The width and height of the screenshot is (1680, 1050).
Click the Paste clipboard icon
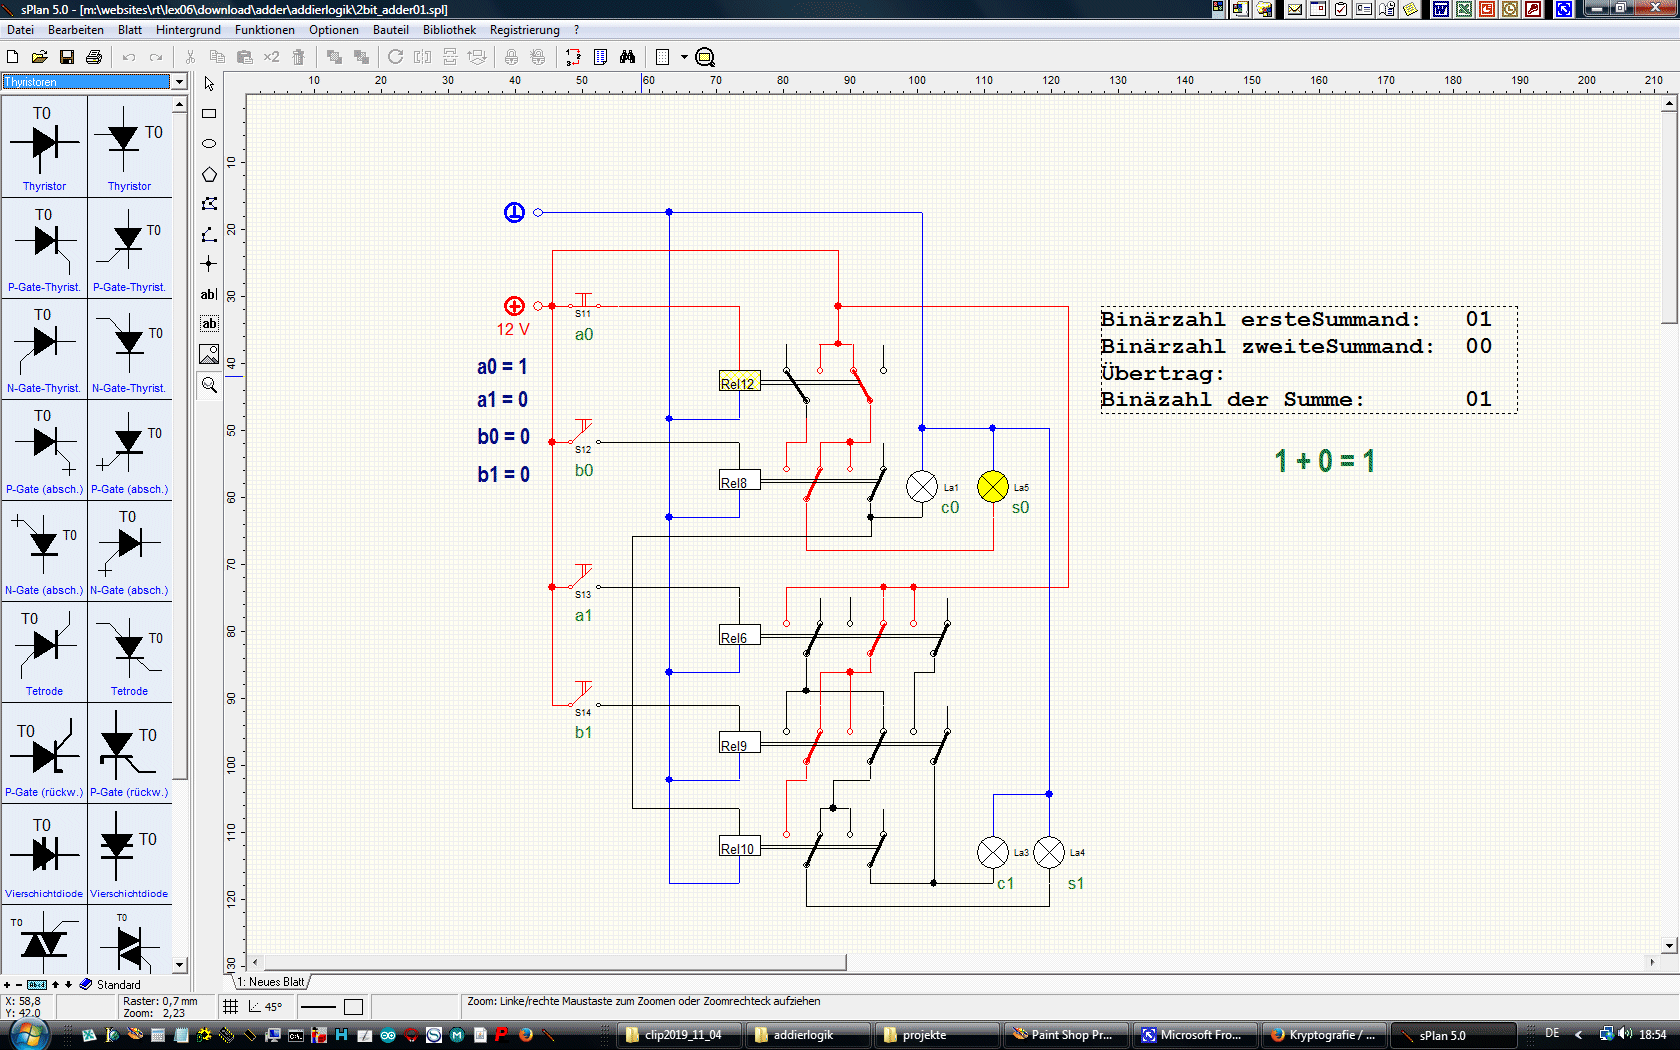click(x=244, y=57)
